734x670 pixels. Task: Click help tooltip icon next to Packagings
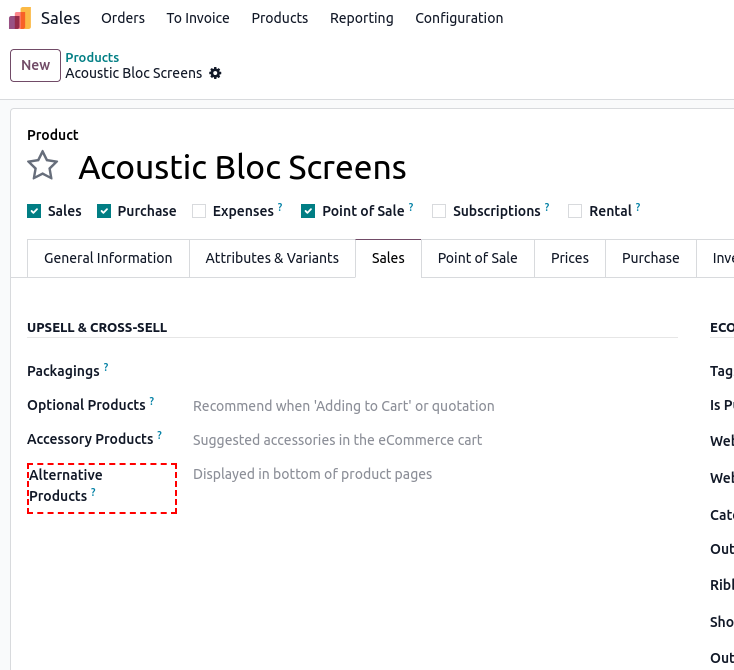pos(106,368)
